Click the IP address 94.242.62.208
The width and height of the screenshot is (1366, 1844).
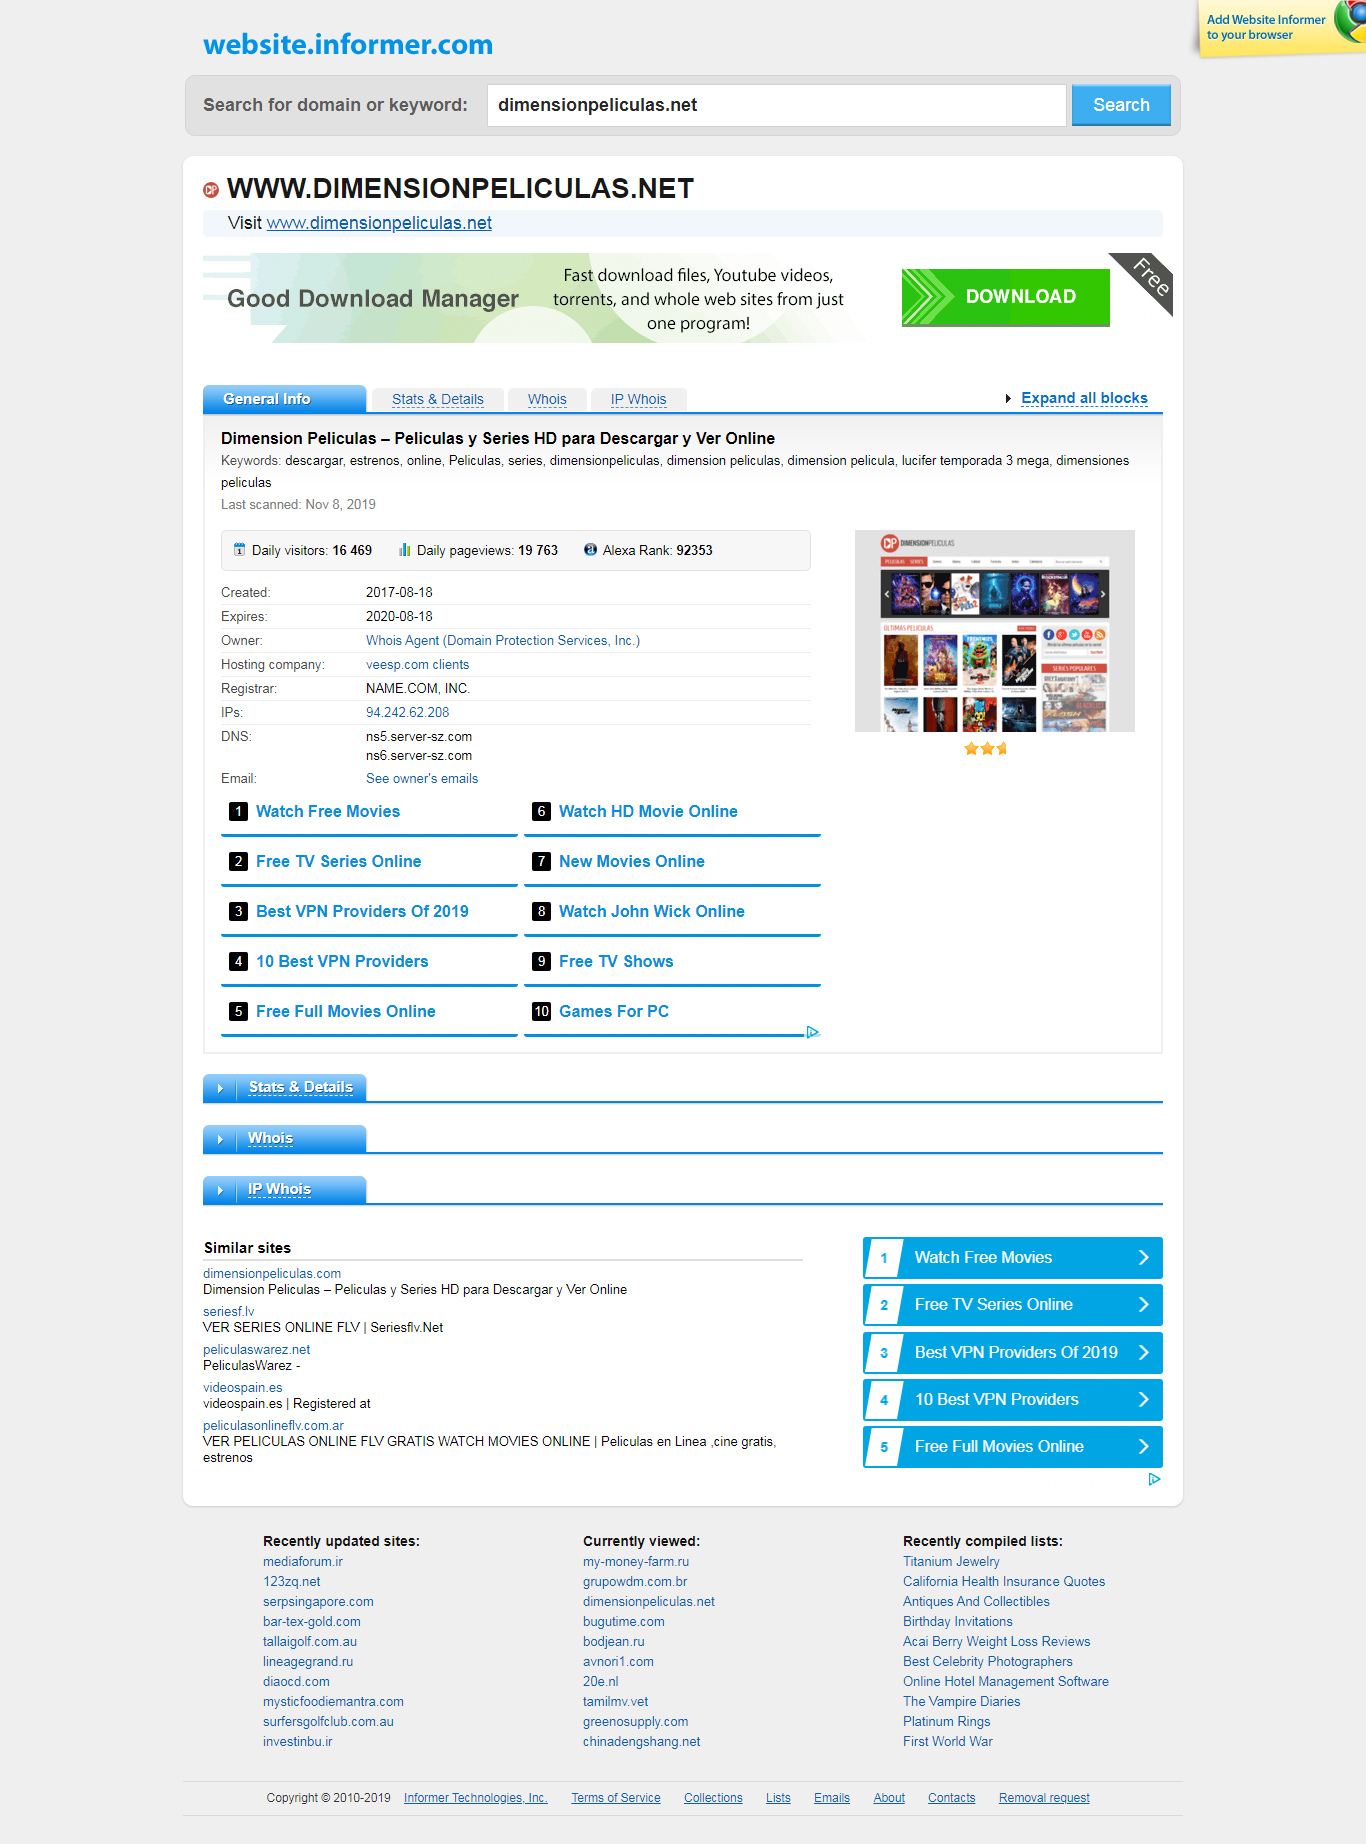[x=407, y=713]
